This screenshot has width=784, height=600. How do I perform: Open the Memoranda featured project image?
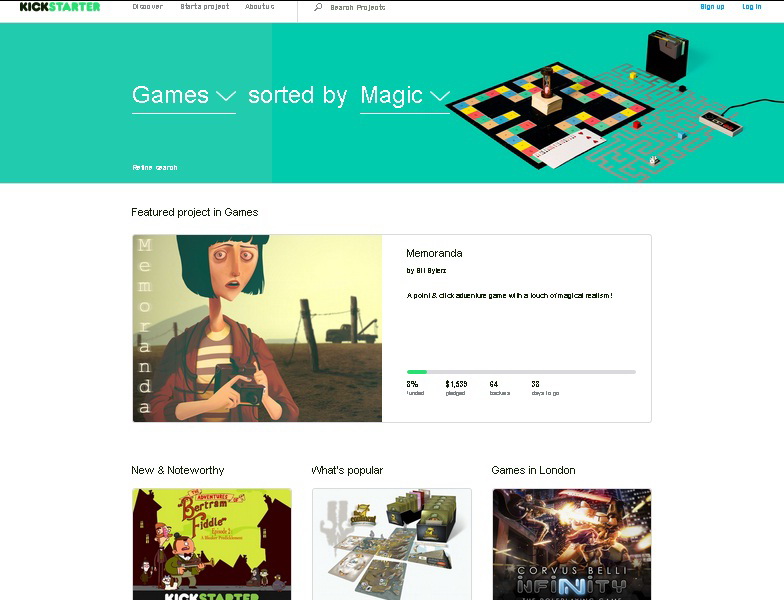(x=258, y=328)
